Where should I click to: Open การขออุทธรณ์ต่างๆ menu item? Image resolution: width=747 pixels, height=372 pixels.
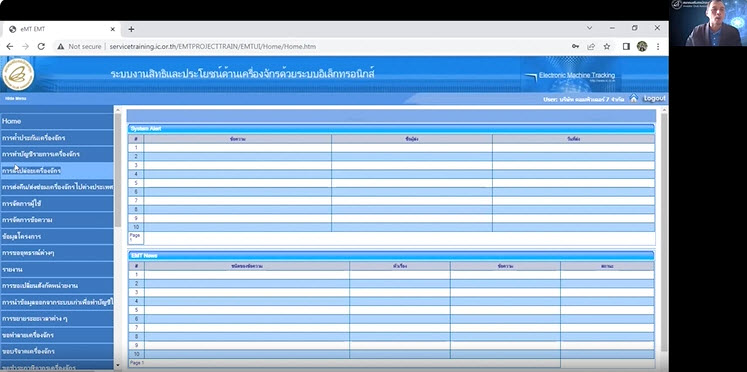[57, 253]
